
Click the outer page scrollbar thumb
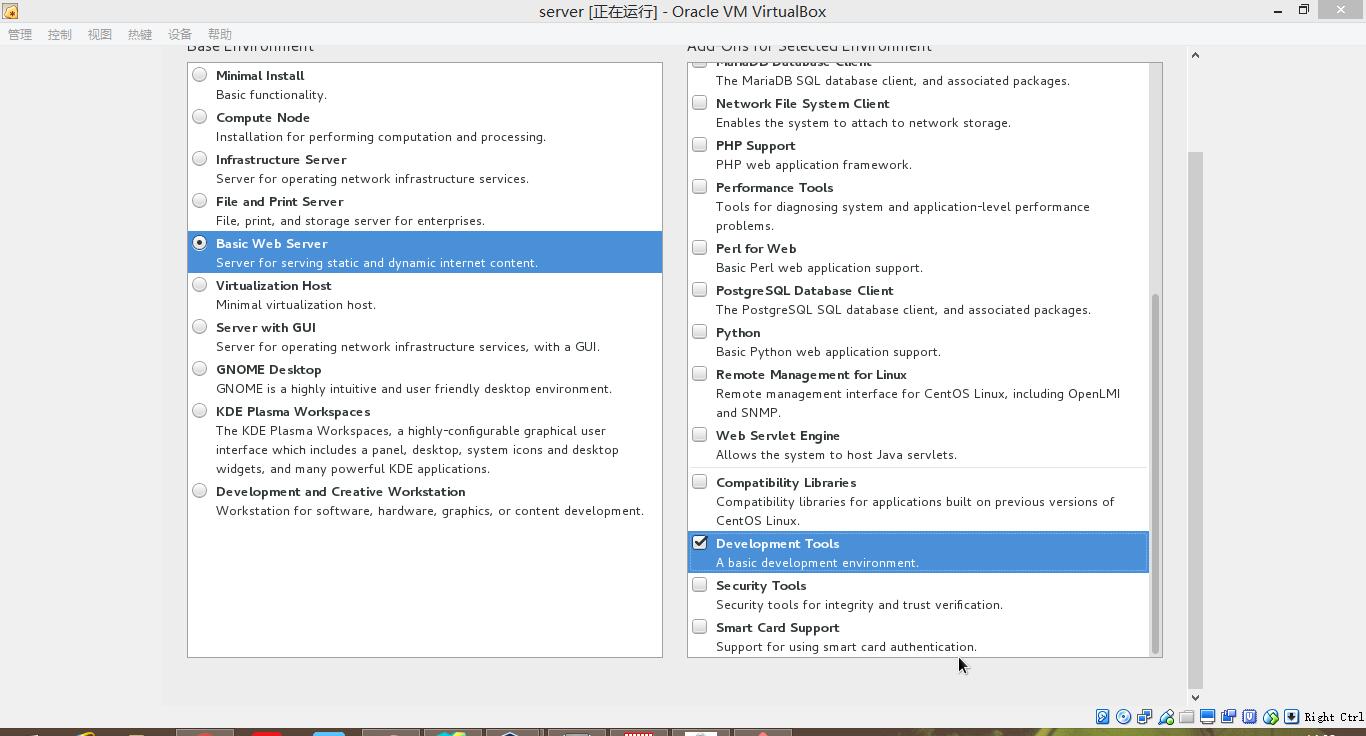click(1195, 420)
